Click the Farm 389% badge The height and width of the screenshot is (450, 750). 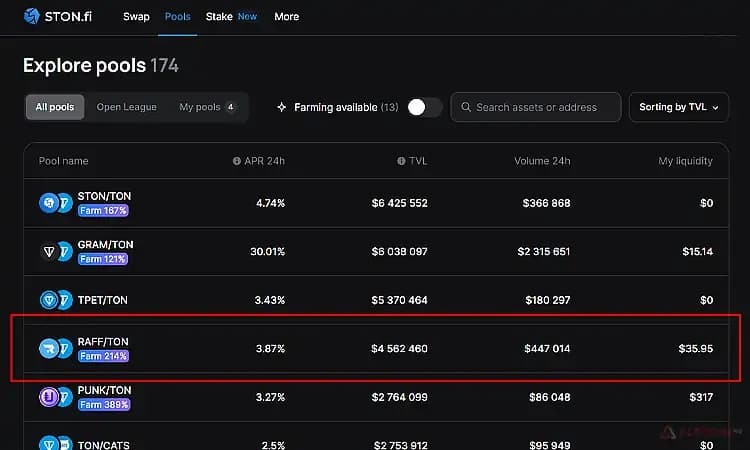[x=104, y=405]
